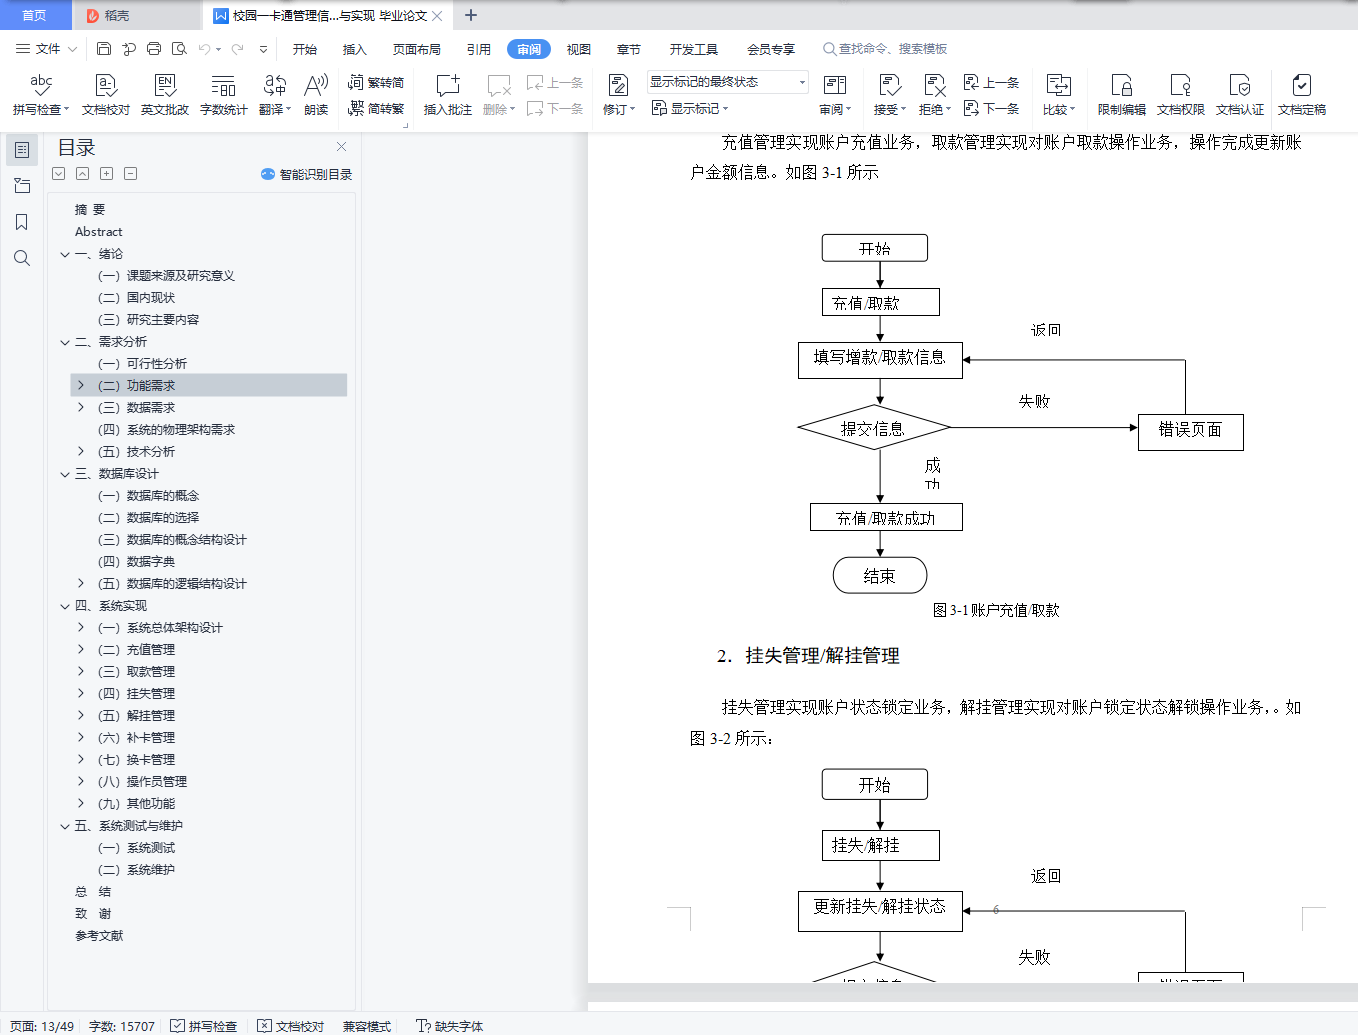Screen dimensions: 1358x1035
Task: Convert text with 繁转简
Action: 376,82
